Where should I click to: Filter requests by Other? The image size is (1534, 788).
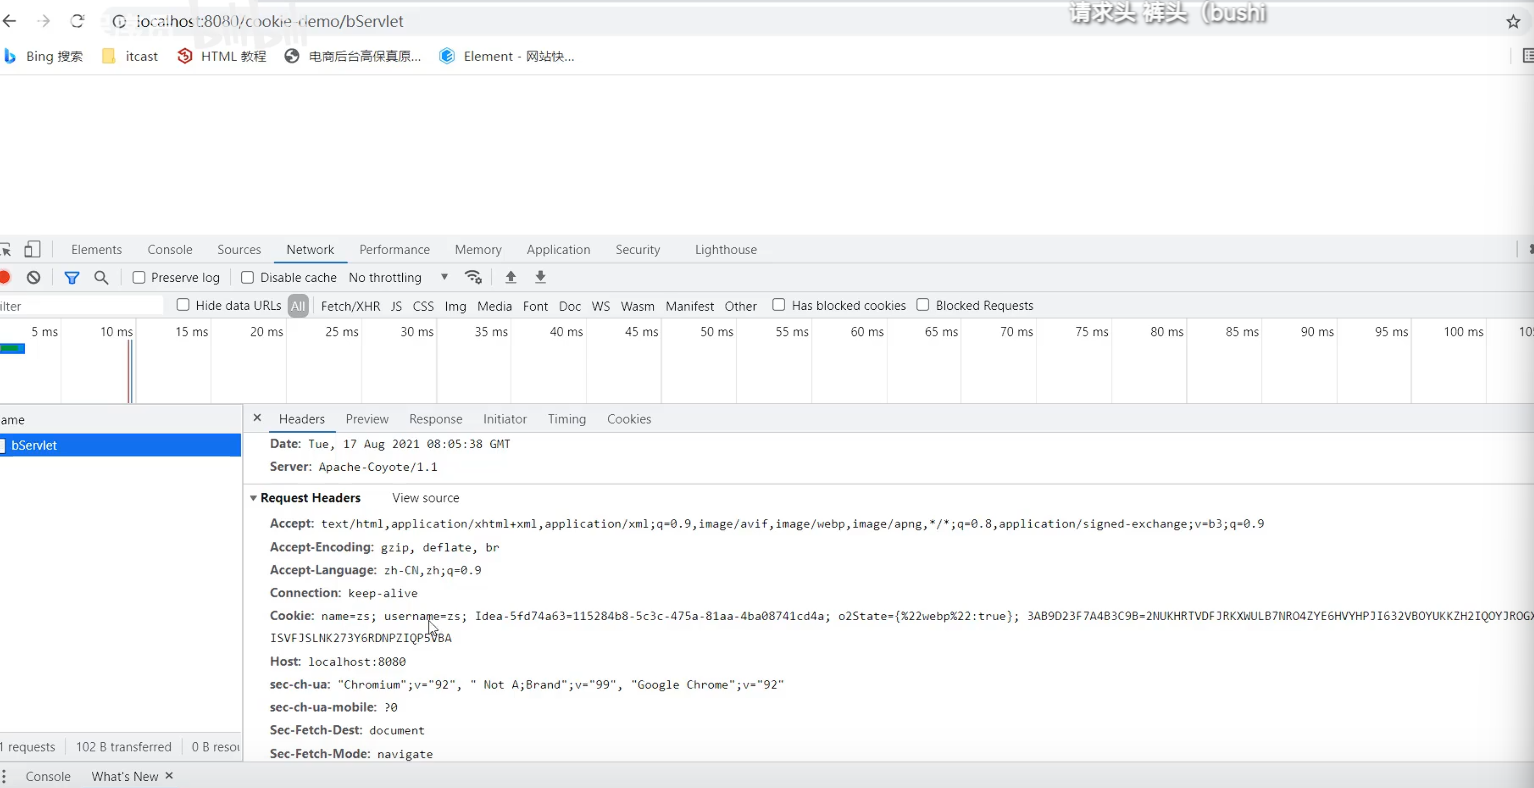click(x=740, y=306)
